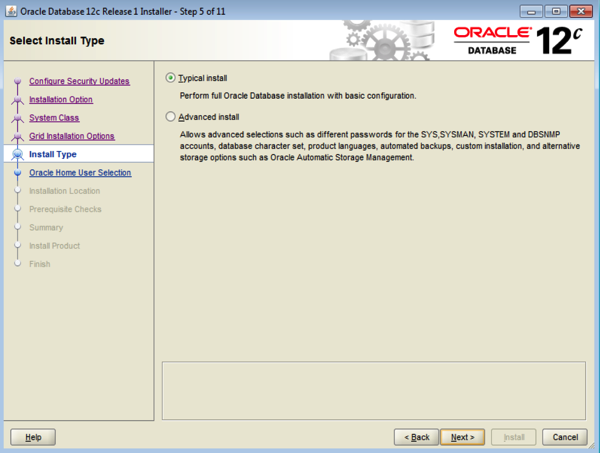Click the Typical install description text
The width and height of the screenshot is (600, 453).
point(298,96)
